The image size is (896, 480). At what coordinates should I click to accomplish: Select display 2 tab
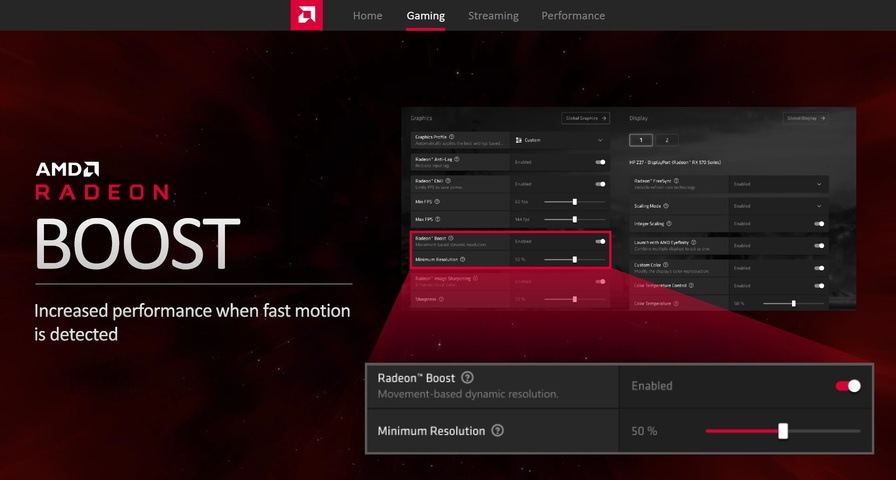(x=667, y=140)
